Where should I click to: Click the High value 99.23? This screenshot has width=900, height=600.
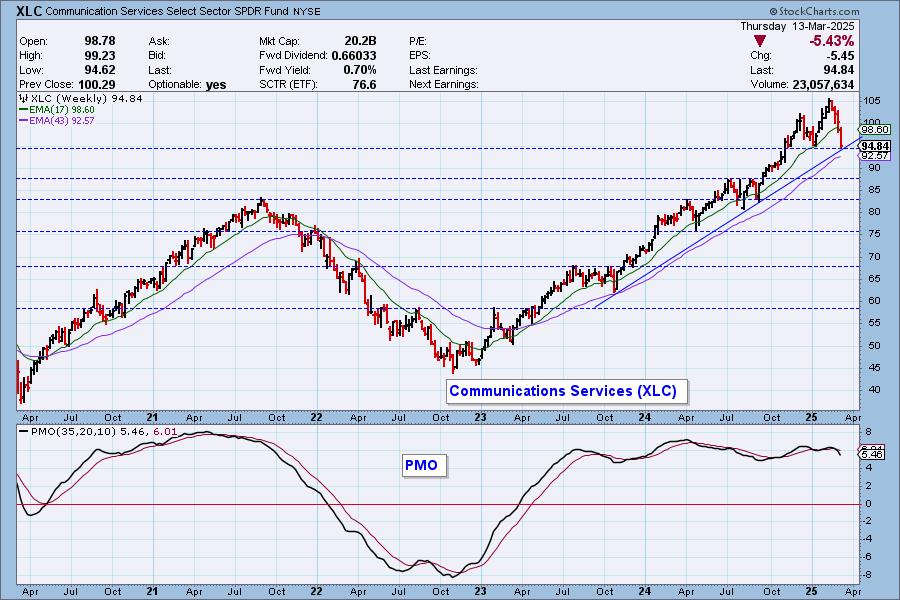click(100, 55)
